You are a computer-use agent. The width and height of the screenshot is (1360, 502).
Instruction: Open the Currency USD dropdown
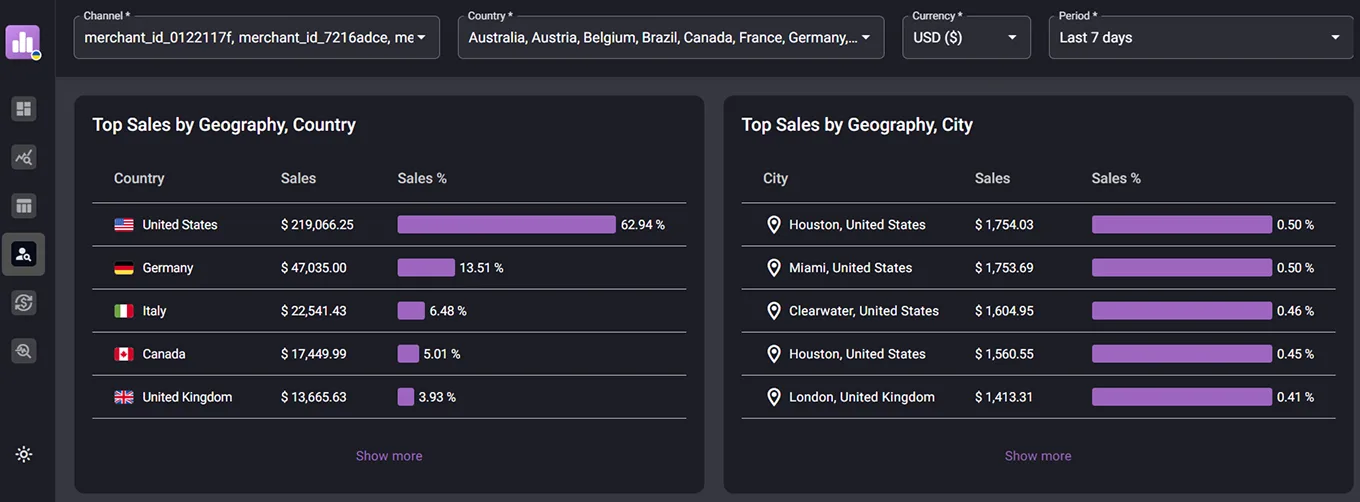(x=965, y=37)
